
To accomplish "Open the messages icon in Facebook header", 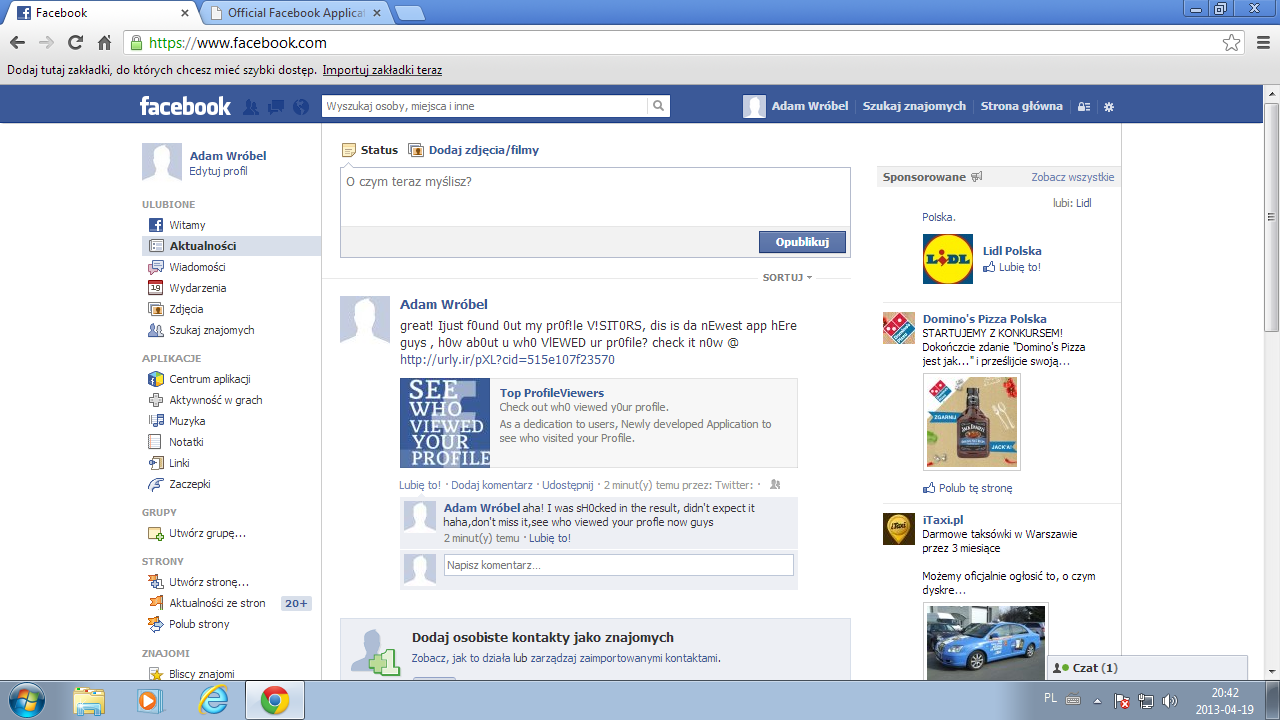I will [x=276, y=107].
